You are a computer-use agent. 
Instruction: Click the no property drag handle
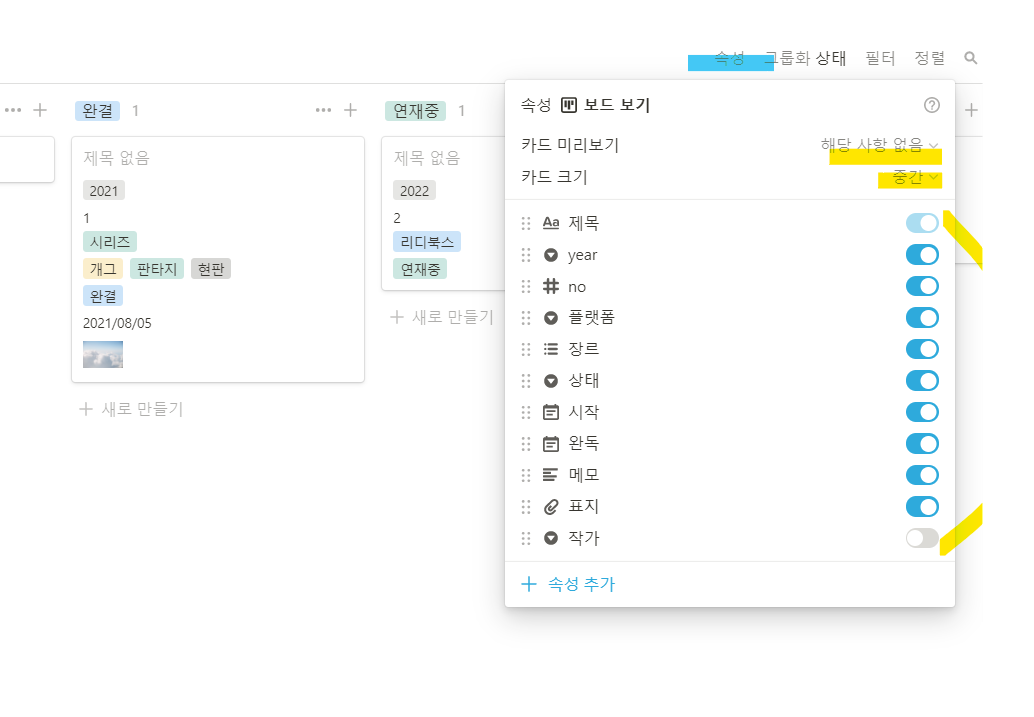click(526, 287)
